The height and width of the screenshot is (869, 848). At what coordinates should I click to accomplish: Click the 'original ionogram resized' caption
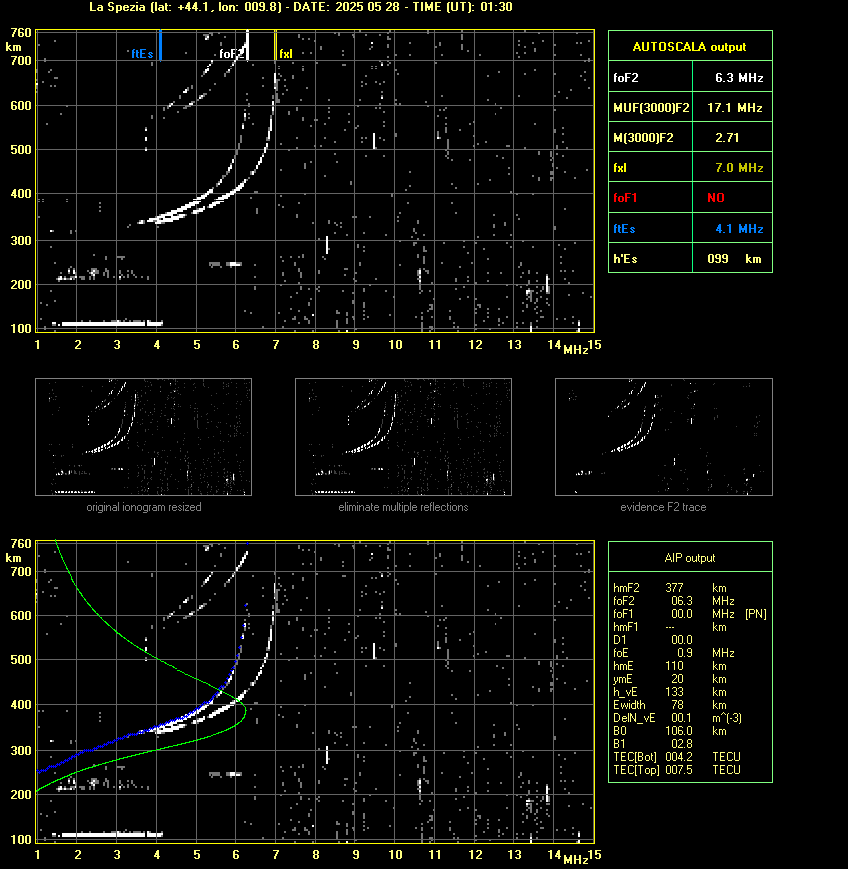point(144,507)
